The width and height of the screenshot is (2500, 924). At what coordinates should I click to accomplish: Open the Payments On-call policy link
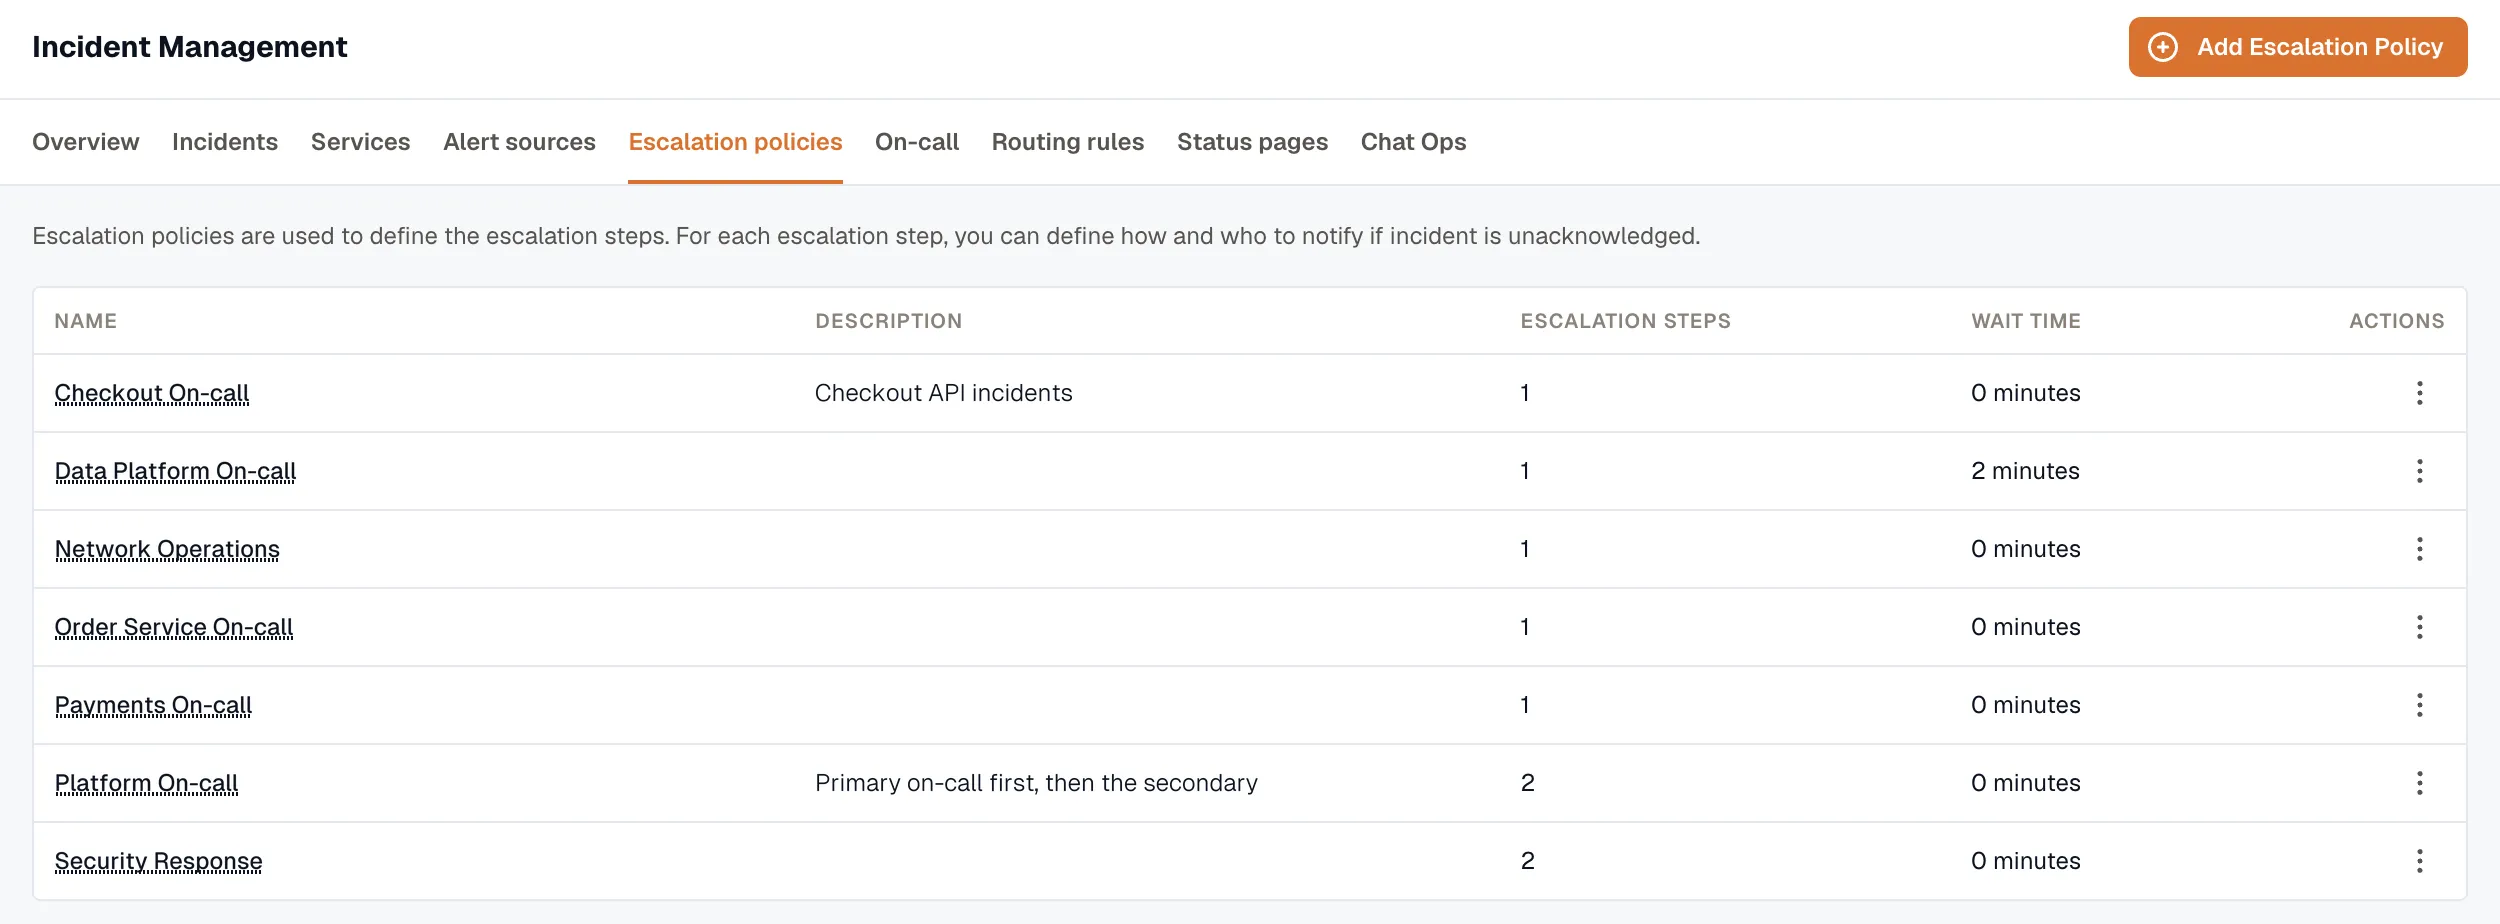(x=153, y=705)
